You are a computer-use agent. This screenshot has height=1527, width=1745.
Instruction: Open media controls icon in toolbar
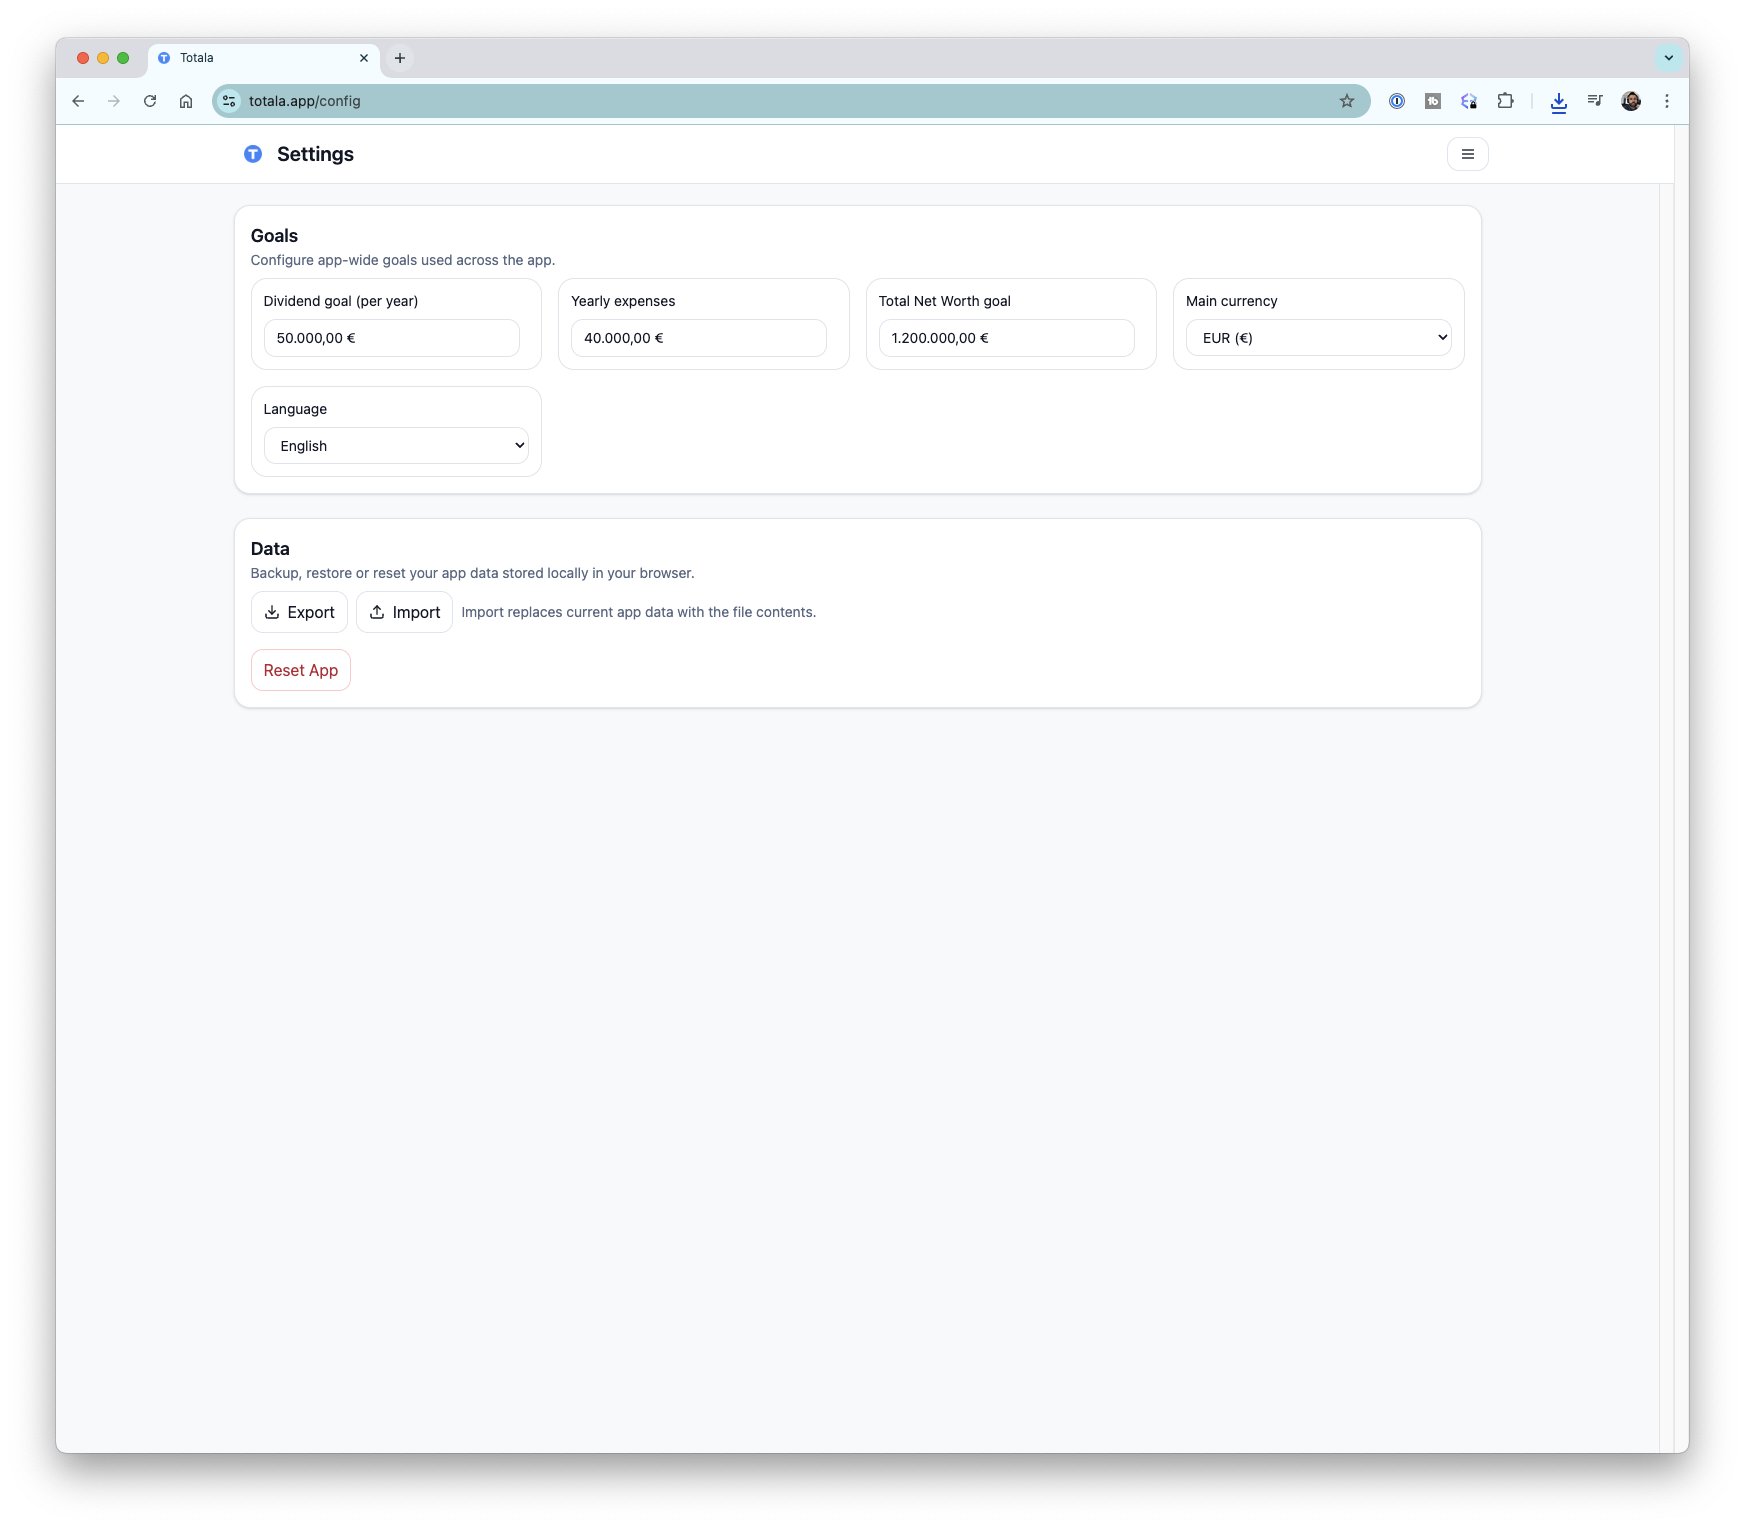pos(1595,101)
